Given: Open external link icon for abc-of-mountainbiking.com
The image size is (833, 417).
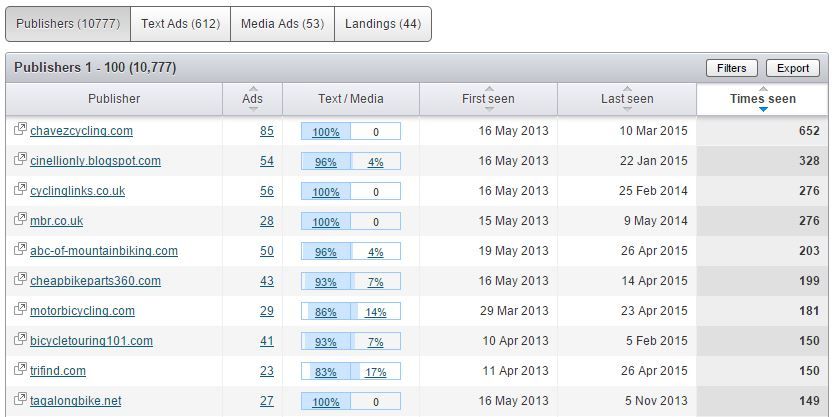Looking at the screenshot, I should 20,249.
